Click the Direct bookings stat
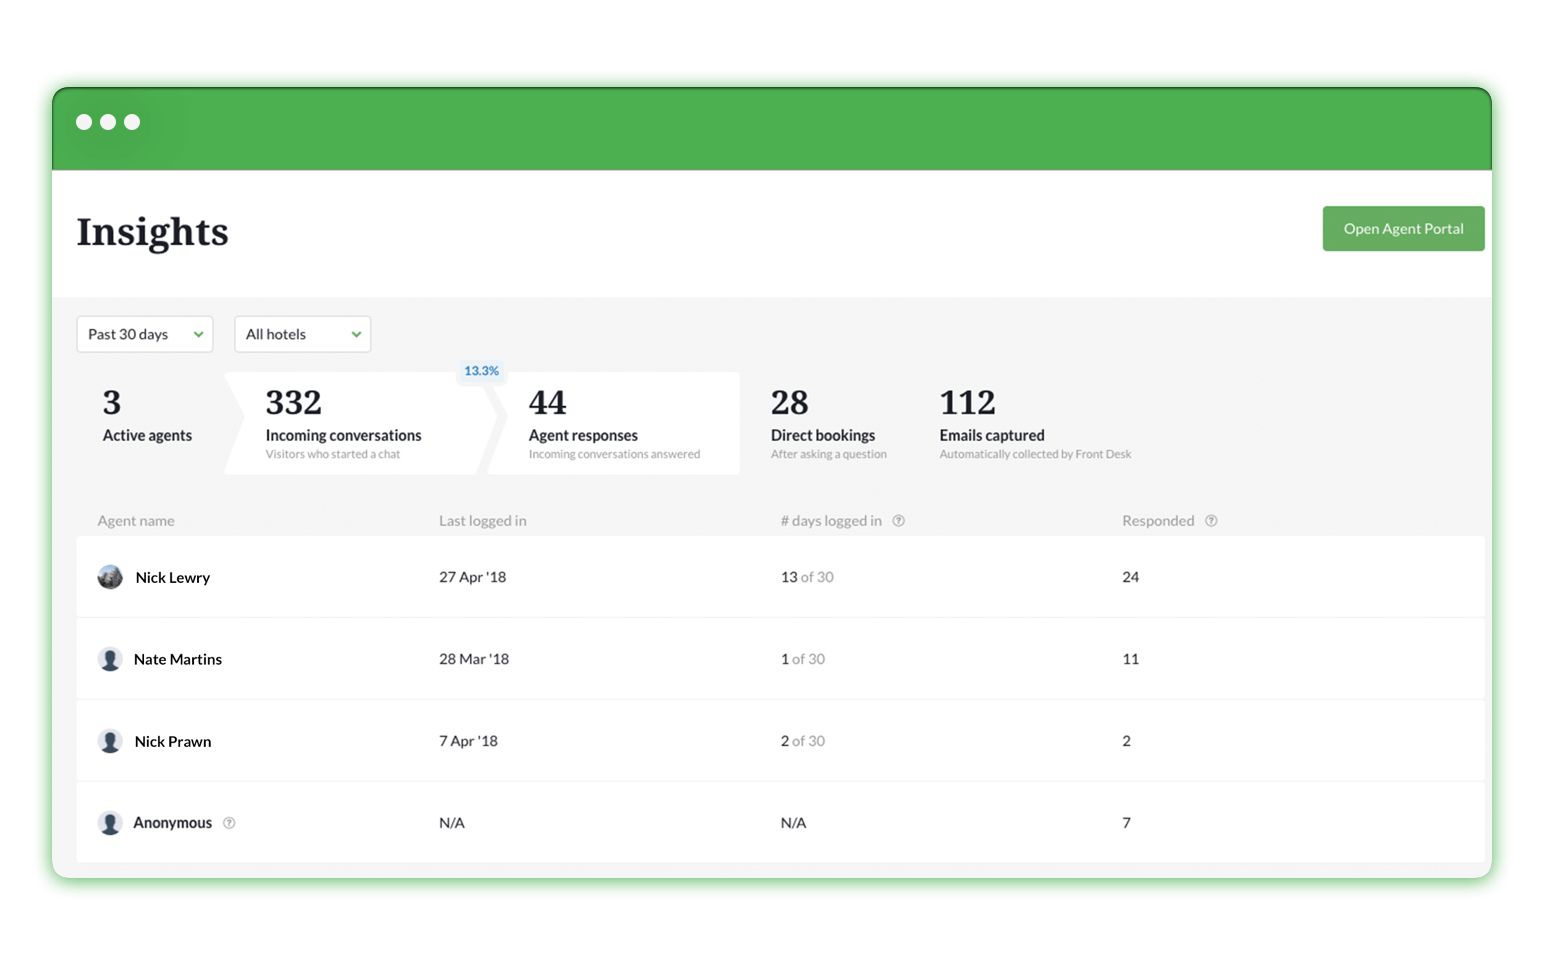The image size is (1545, 970). [828, 424]
